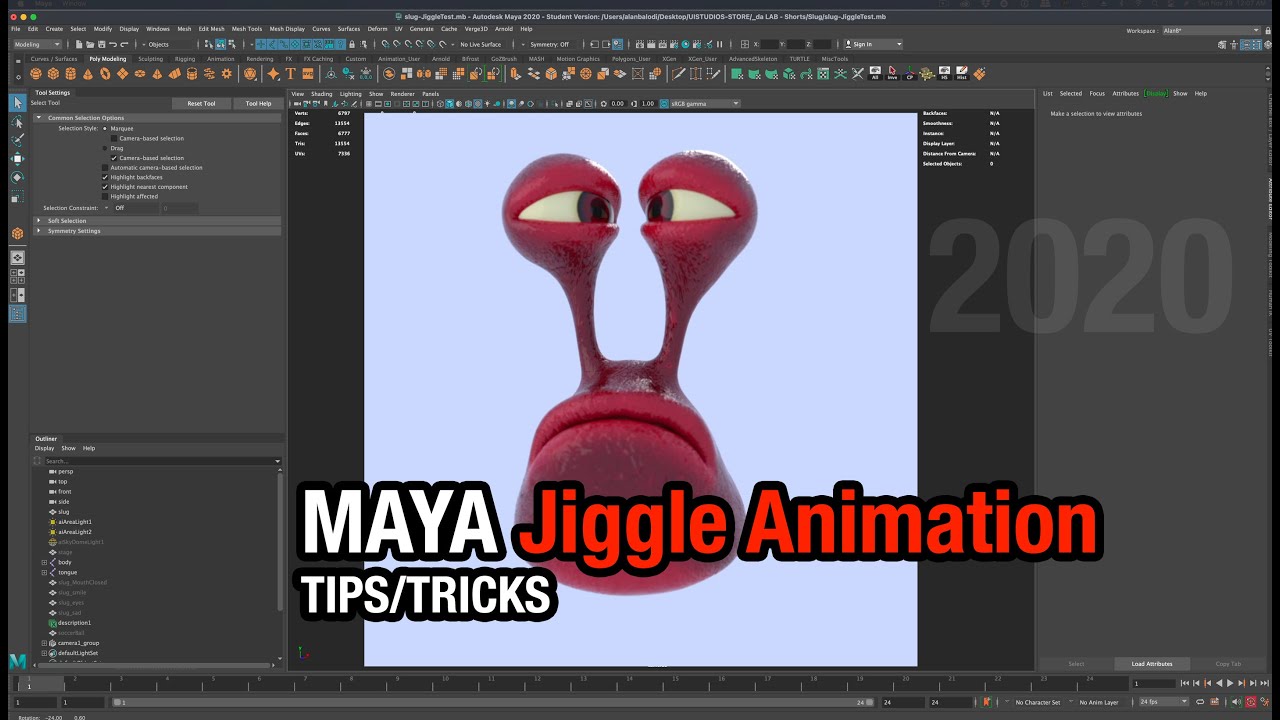This screenshot has height=720, width=1280.
Task: Click the Undo arrow icon in the status line
Action: pos(113,44)
